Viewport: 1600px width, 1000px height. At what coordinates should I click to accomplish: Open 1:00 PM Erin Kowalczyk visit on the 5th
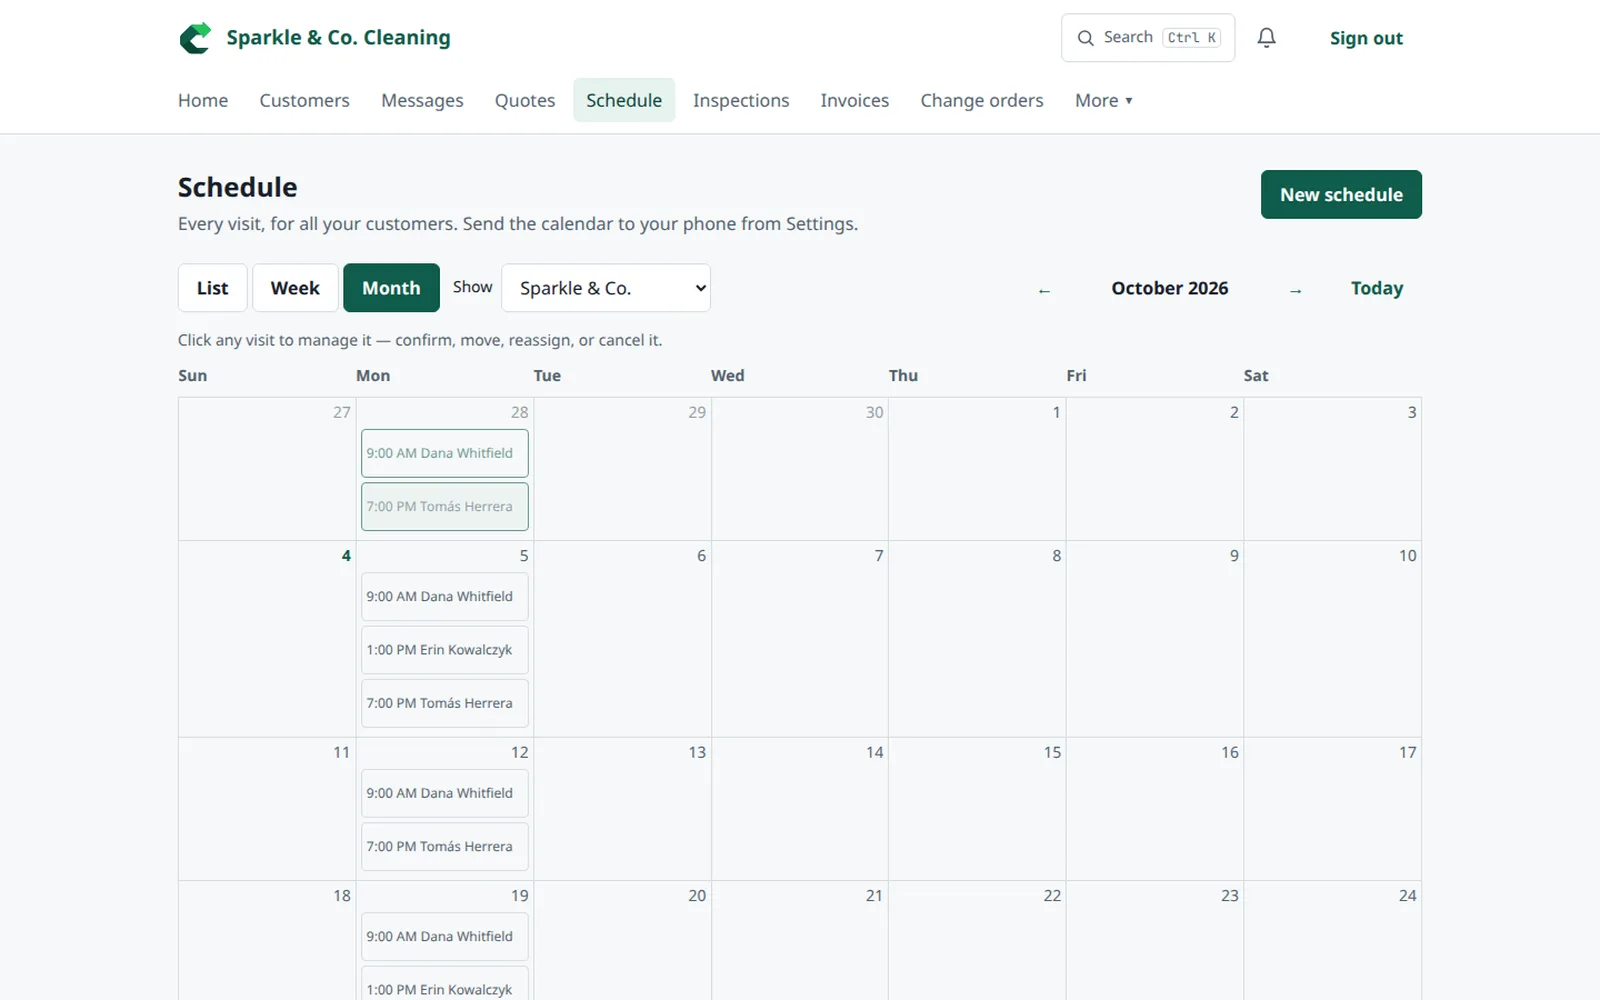click(x=445, y=650)
